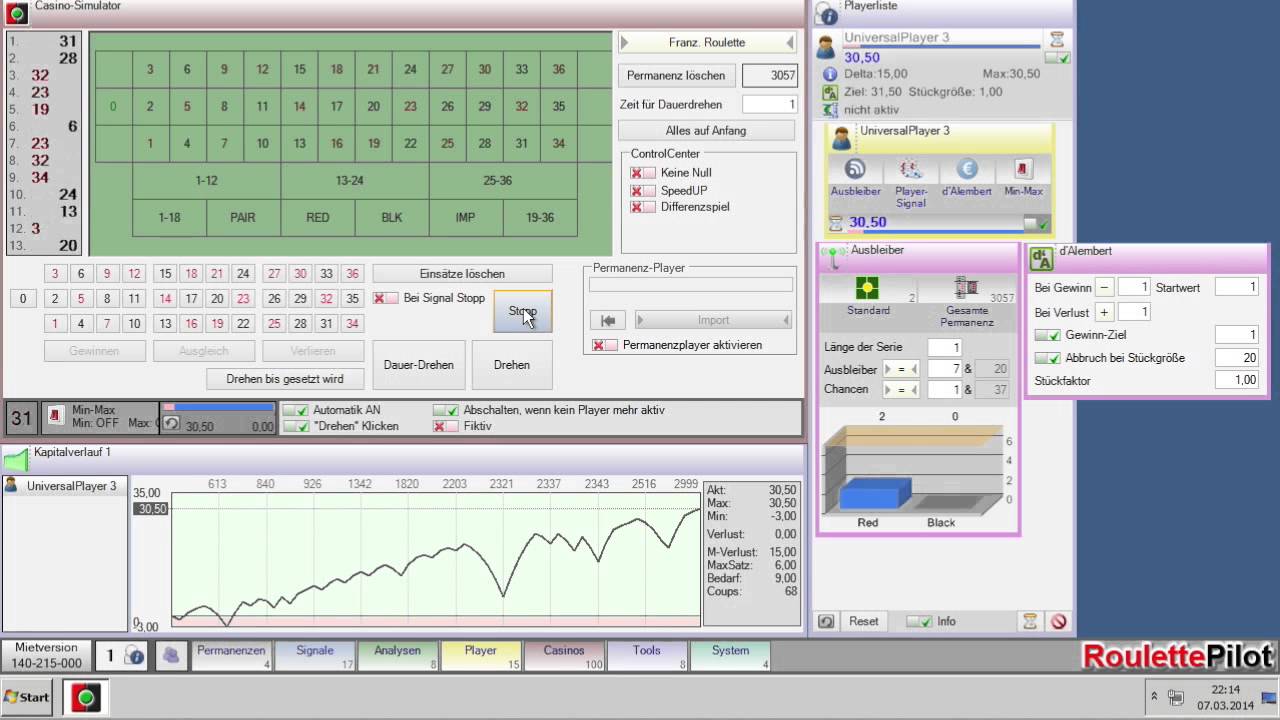Click the Dauer-Drehen button
The width and height of the screenshot is (1280, 720).
pos(419,365)
